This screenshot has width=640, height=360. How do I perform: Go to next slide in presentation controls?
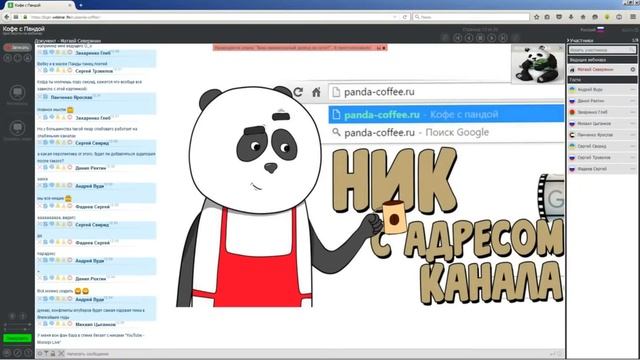coord(492,38)
